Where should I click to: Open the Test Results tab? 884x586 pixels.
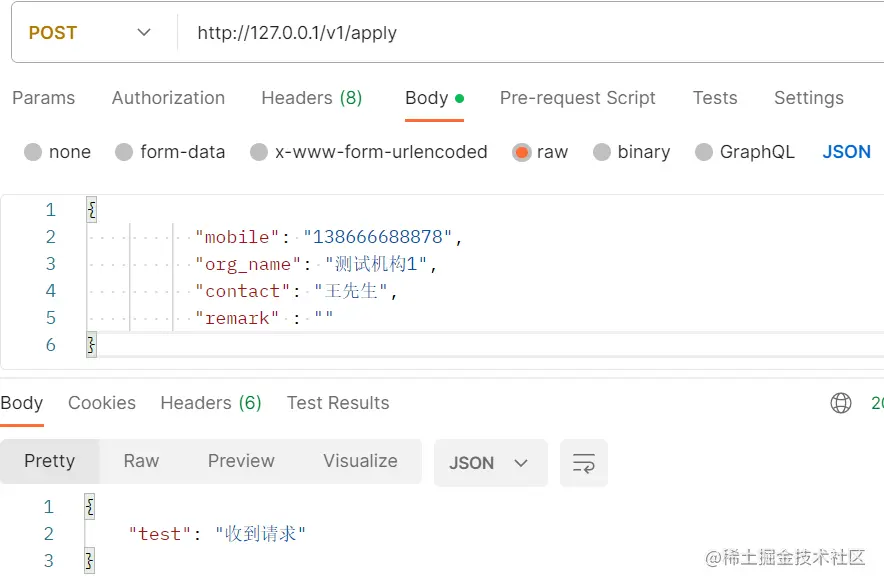[338, 403]
